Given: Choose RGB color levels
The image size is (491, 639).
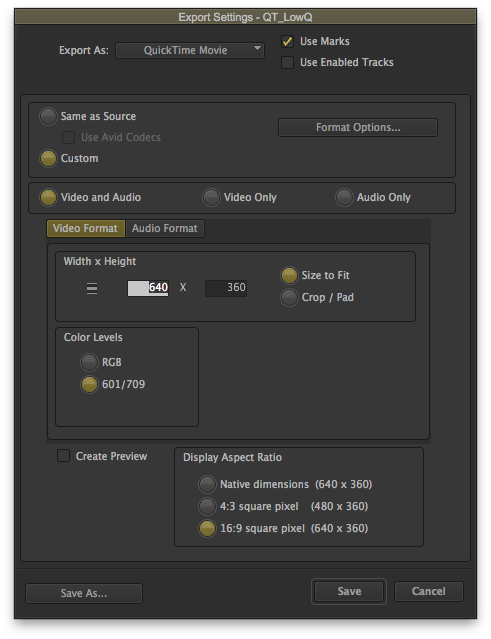Looking at the screenshot, I should [89, 362].
